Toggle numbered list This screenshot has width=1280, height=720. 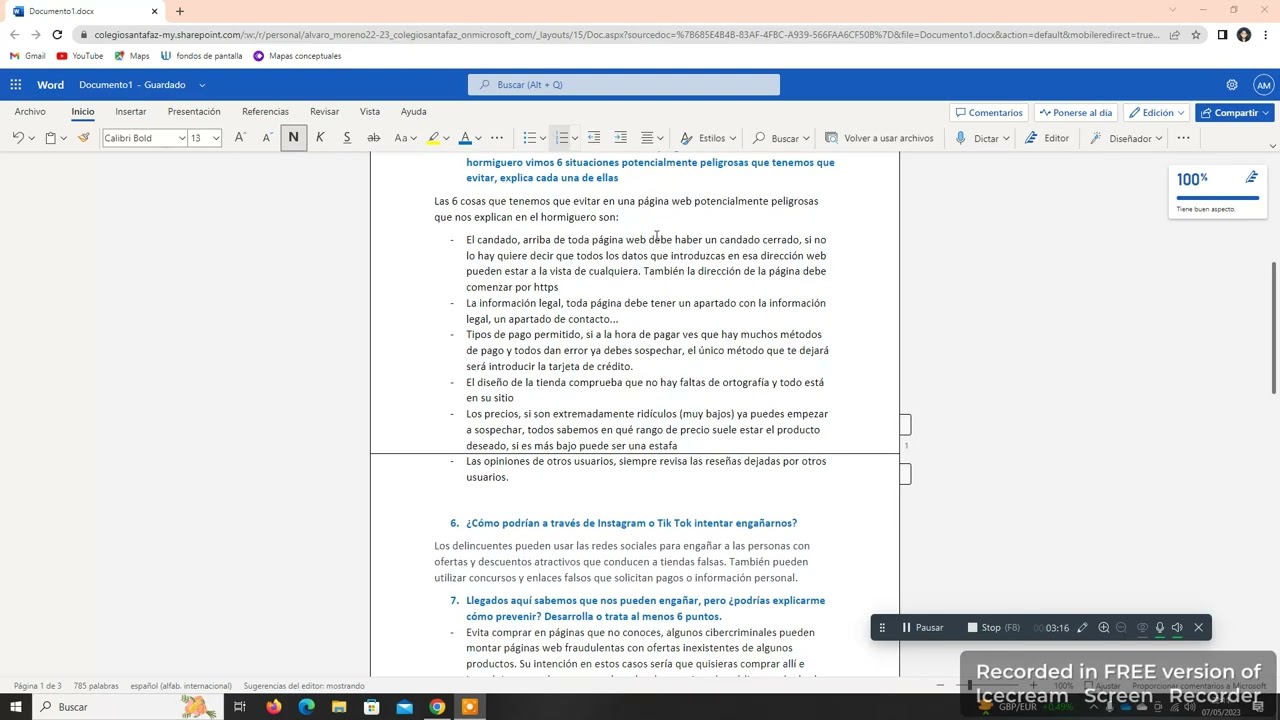click(562, 138)
